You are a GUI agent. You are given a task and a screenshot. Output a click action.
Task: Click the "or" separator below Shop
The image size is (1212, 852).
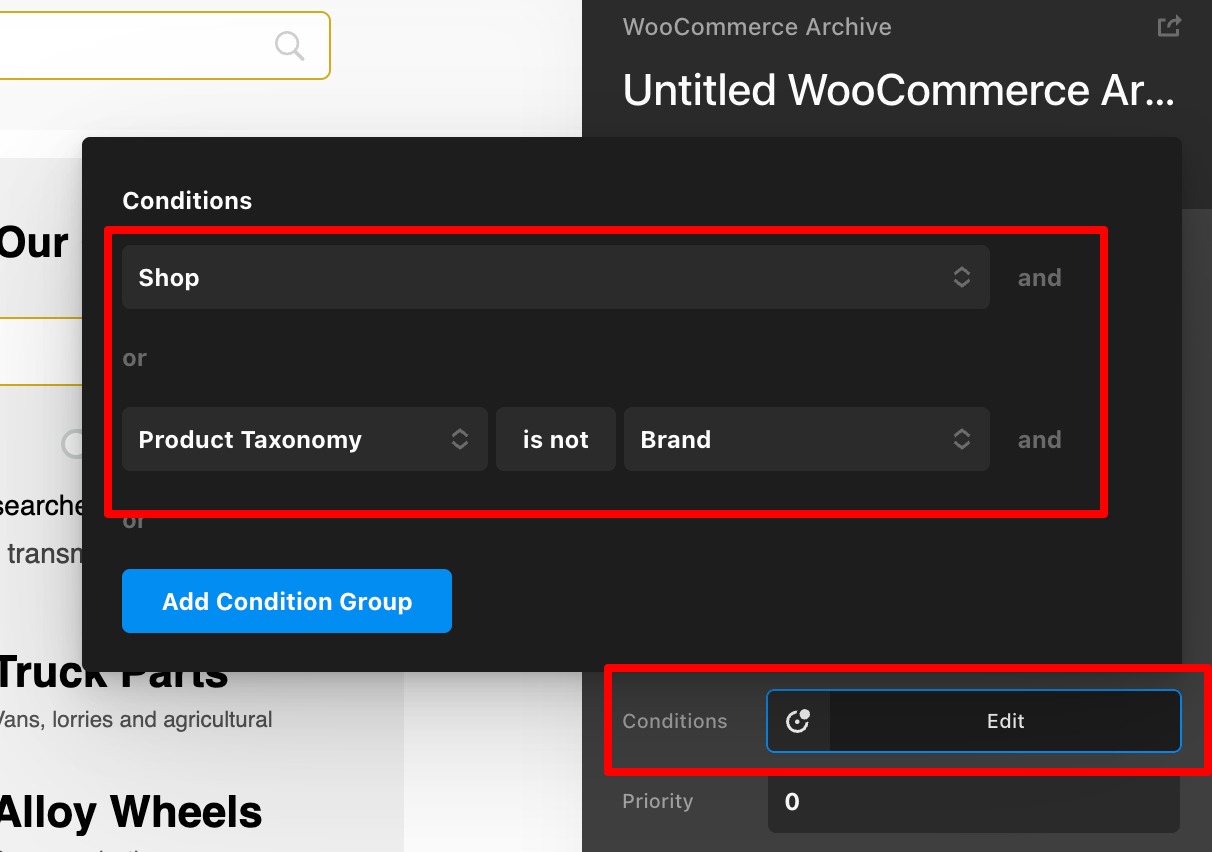click(x=135, y=358)
